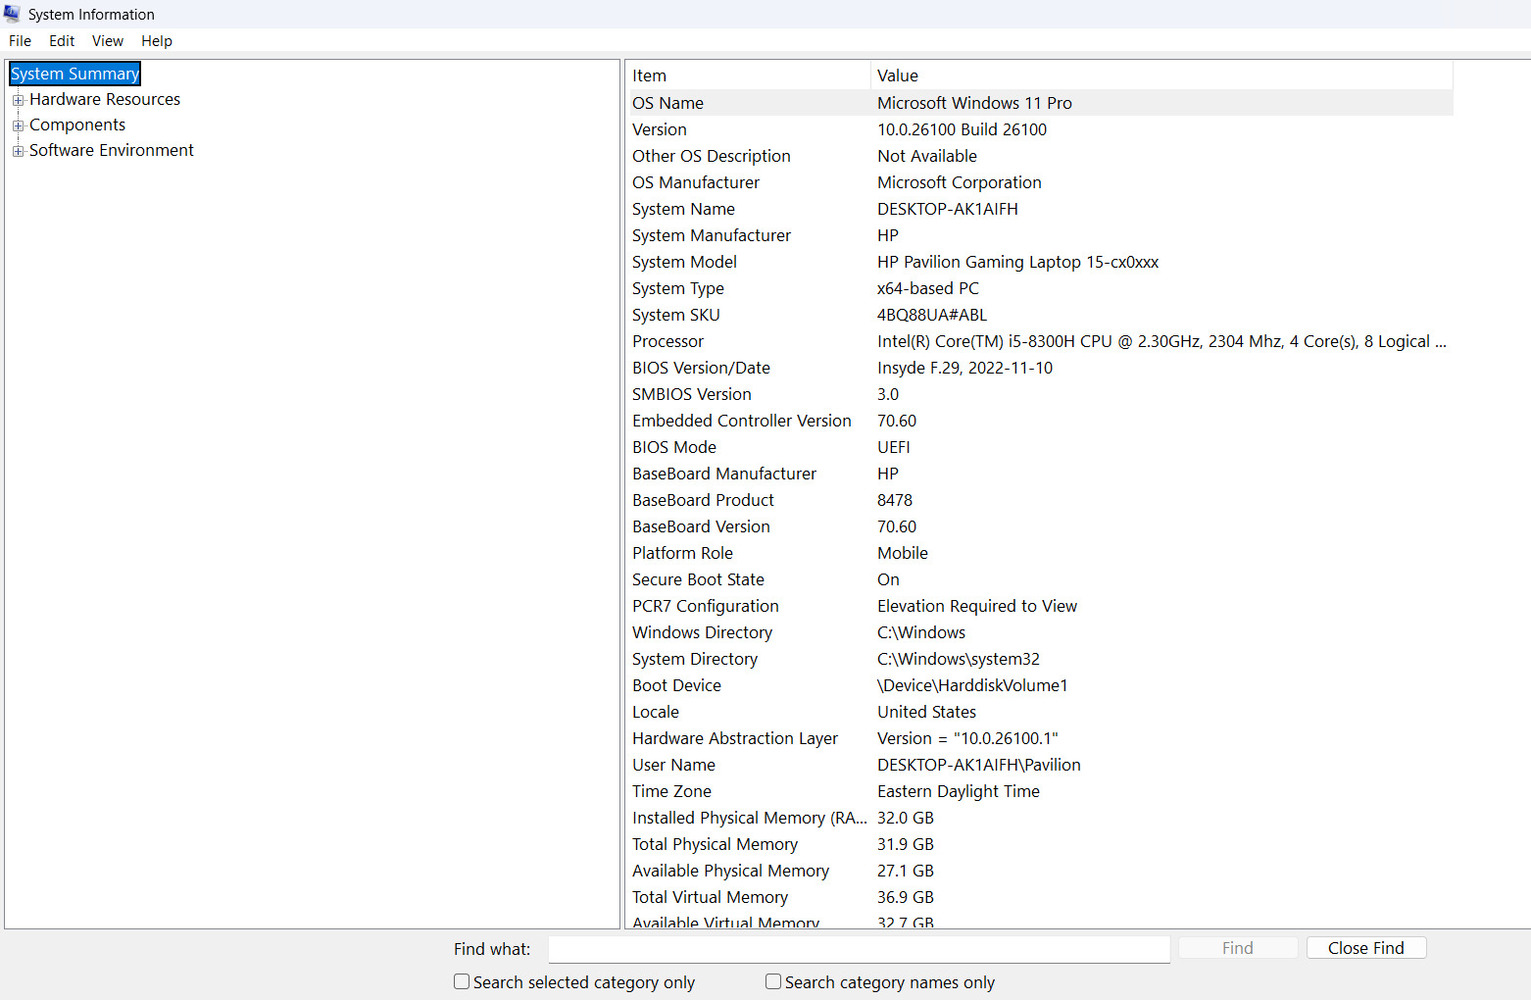Select the BaseBoard Version row
Image resolution: width=1531 pixels, height=1000 pixels.
click(x=1040, y=527)
